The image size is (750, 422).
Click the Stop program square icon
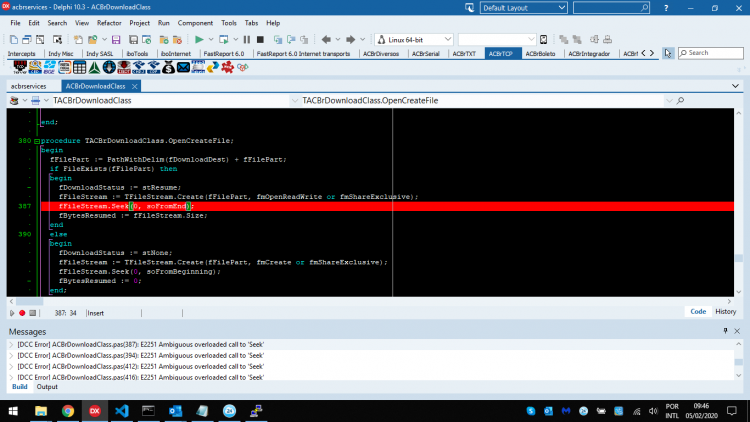[260, 40]
